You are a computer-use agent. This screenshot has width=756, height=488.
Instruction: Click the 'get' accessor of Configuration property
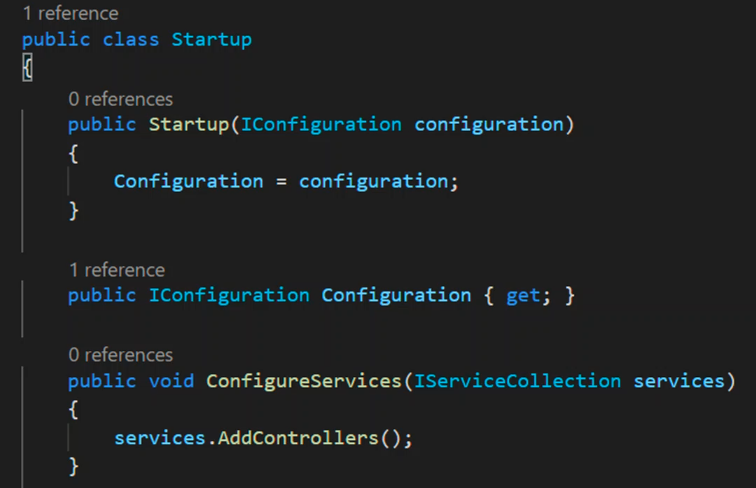[x=523, y=296]
